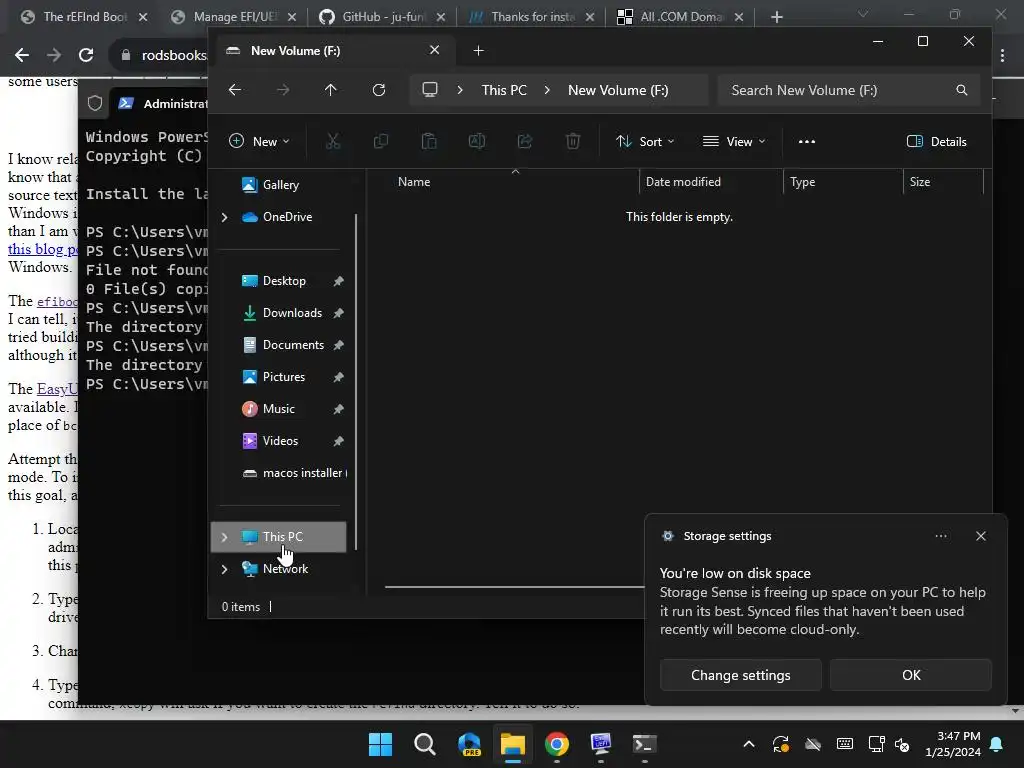Click the chevron after This PC in breadcrumb

(x=547, y=90)
